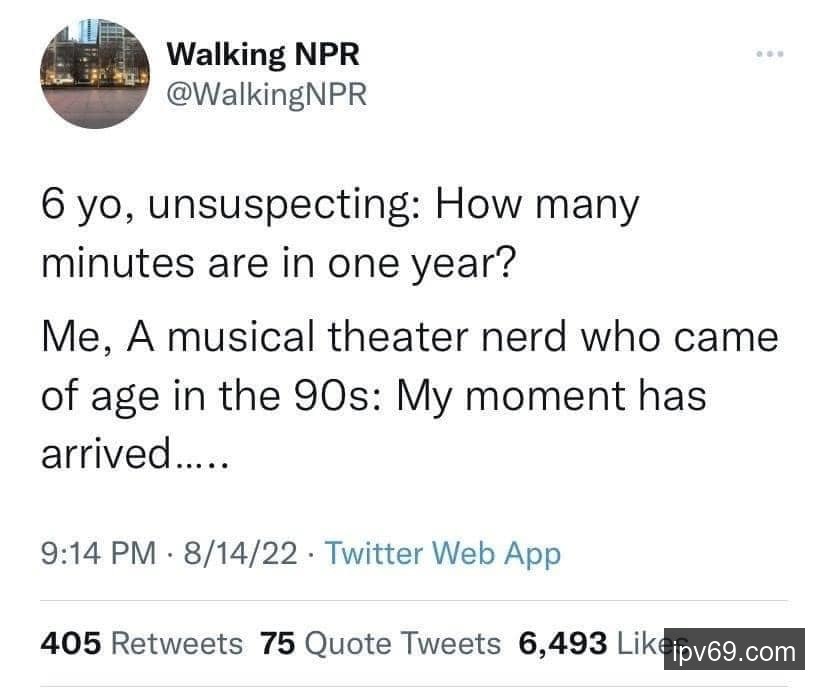Click the Walking NPR profile avatar

(x=95, y=73)
